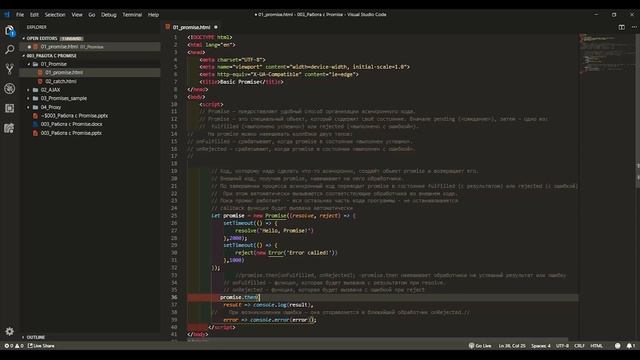The width and height of the screenshot is (640, 360).
Task: Expand the Outline section
Action: (24, 337)
